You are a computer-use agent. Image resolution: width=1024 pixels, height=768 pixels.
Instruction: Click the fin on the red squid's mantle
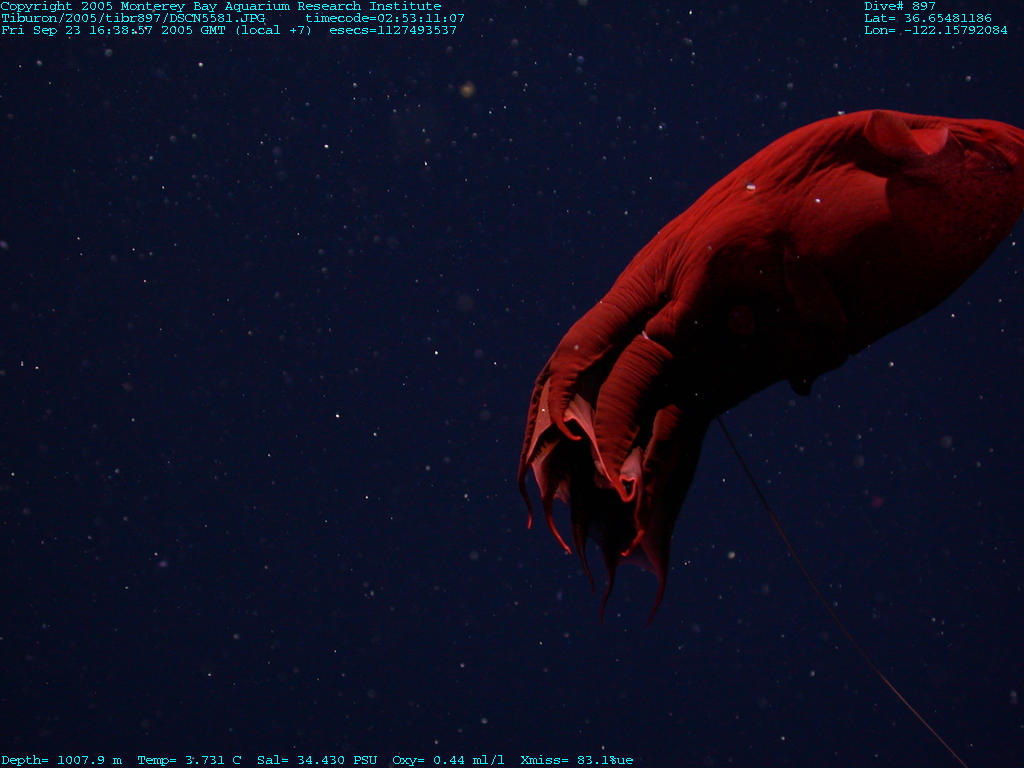tap(905, 135)
